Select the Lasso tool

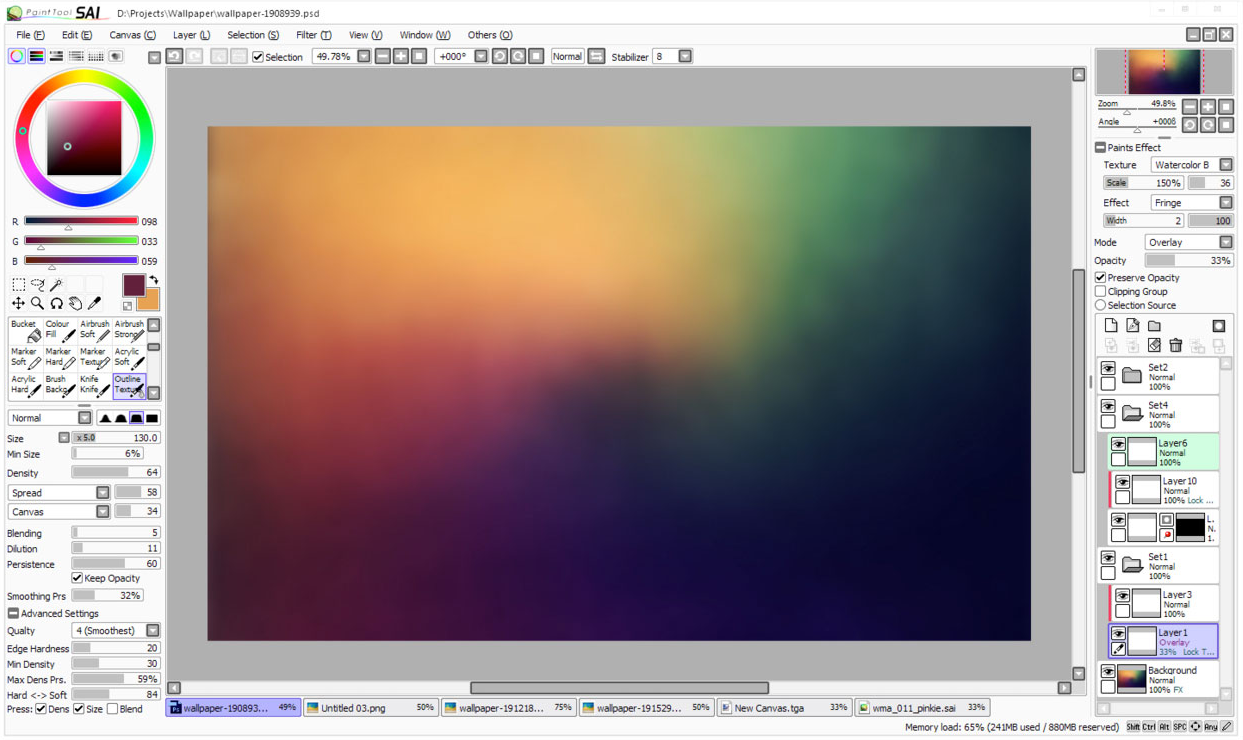(x=37, y=285)
